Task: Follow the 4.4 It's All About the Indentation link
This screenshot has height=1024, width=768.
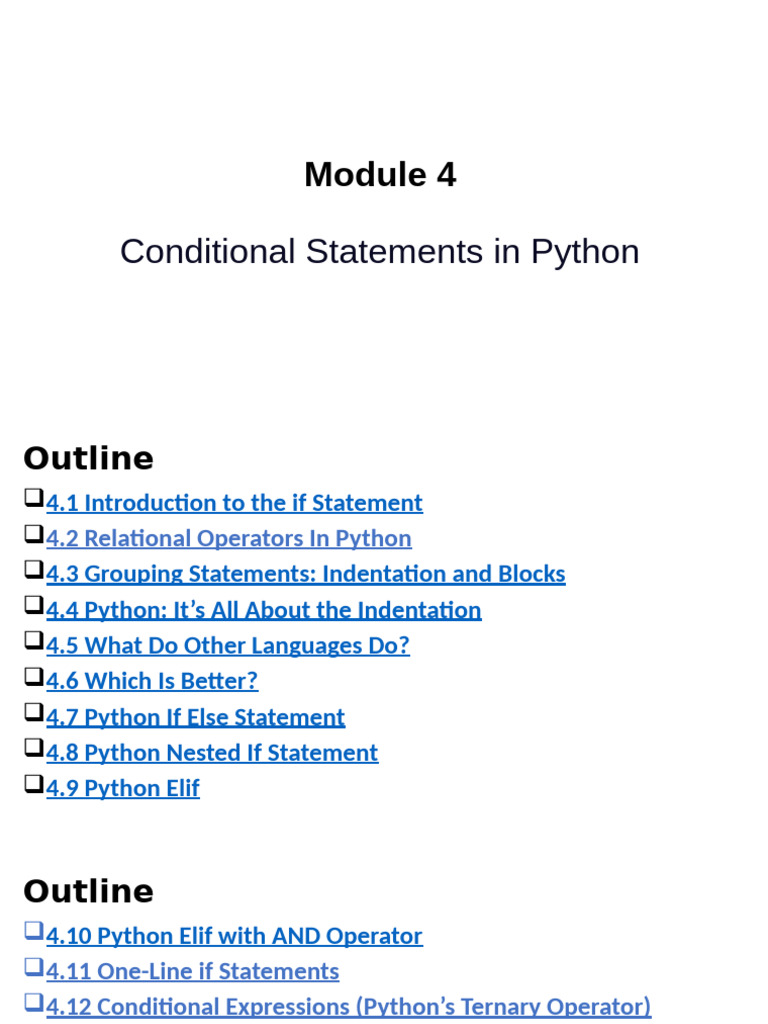Action: pos(263,610)
